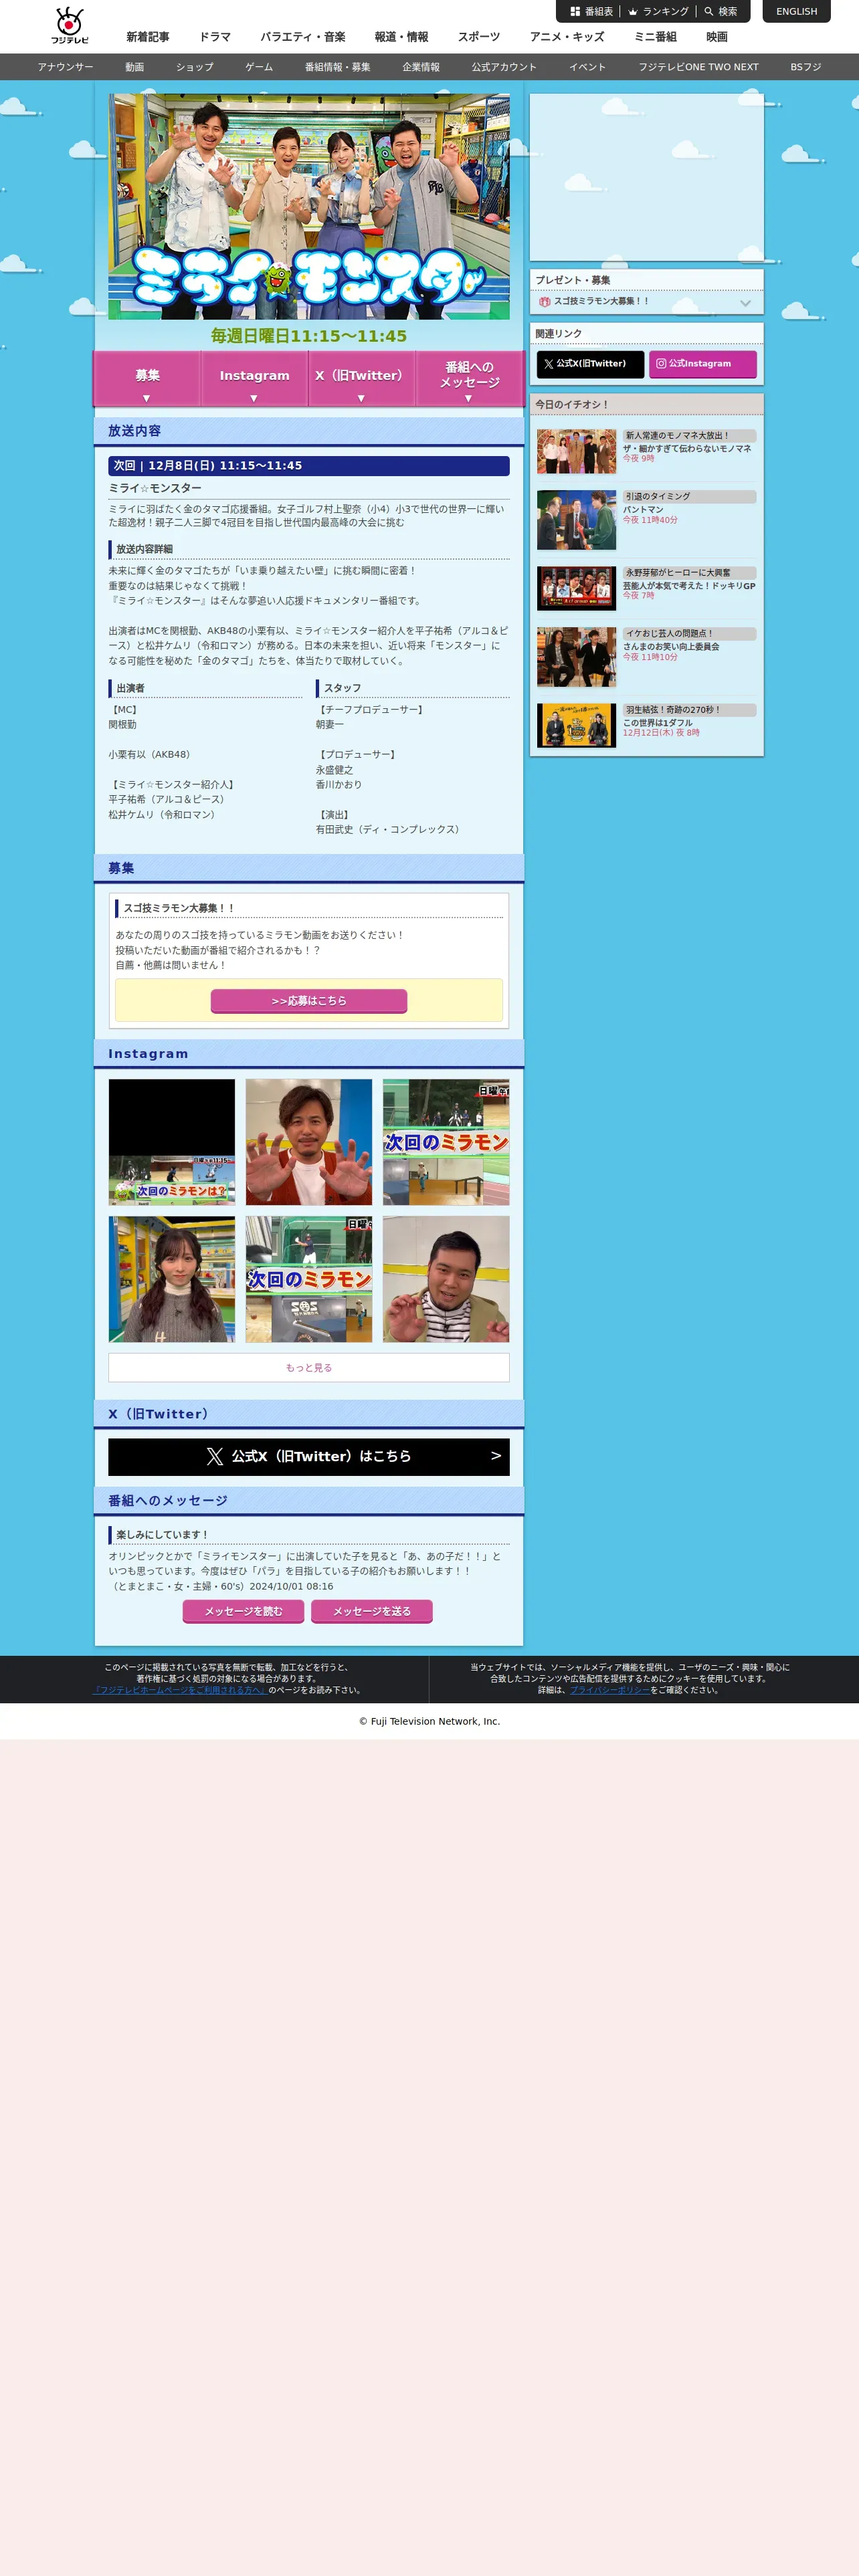The height and width of the screenshot is (2576, 859).
Task: Click the 次回 12月8日(日) 11:15〜11:45 bar
Action: 309,466
